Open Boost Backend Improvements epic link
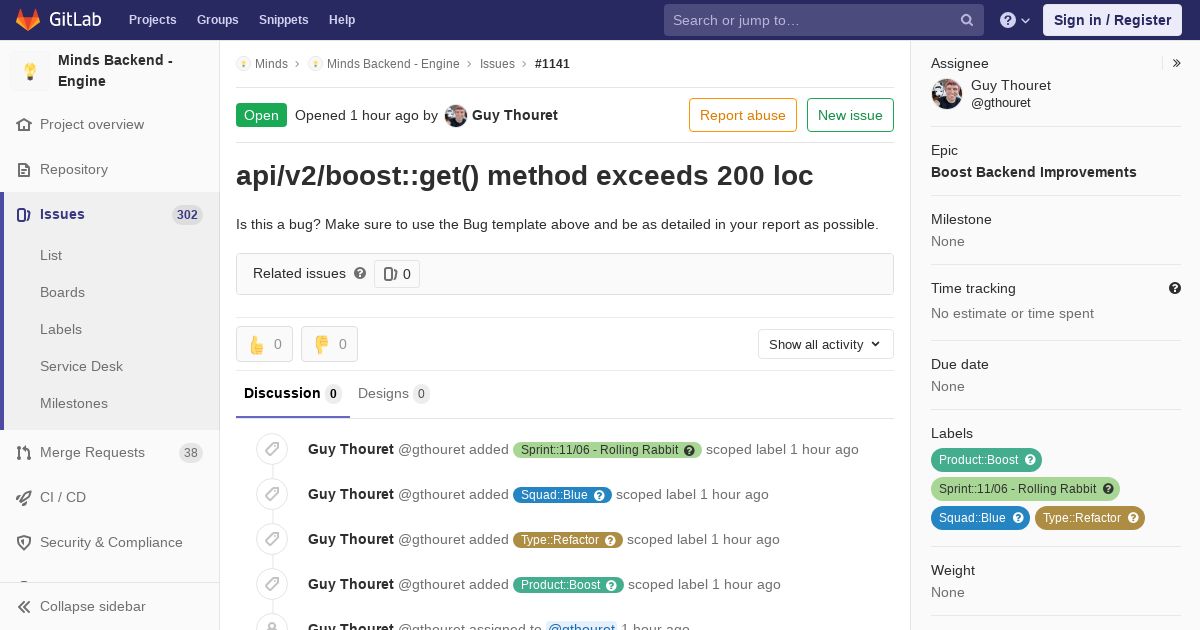1200x630 pixels. tap(1034, 172)
